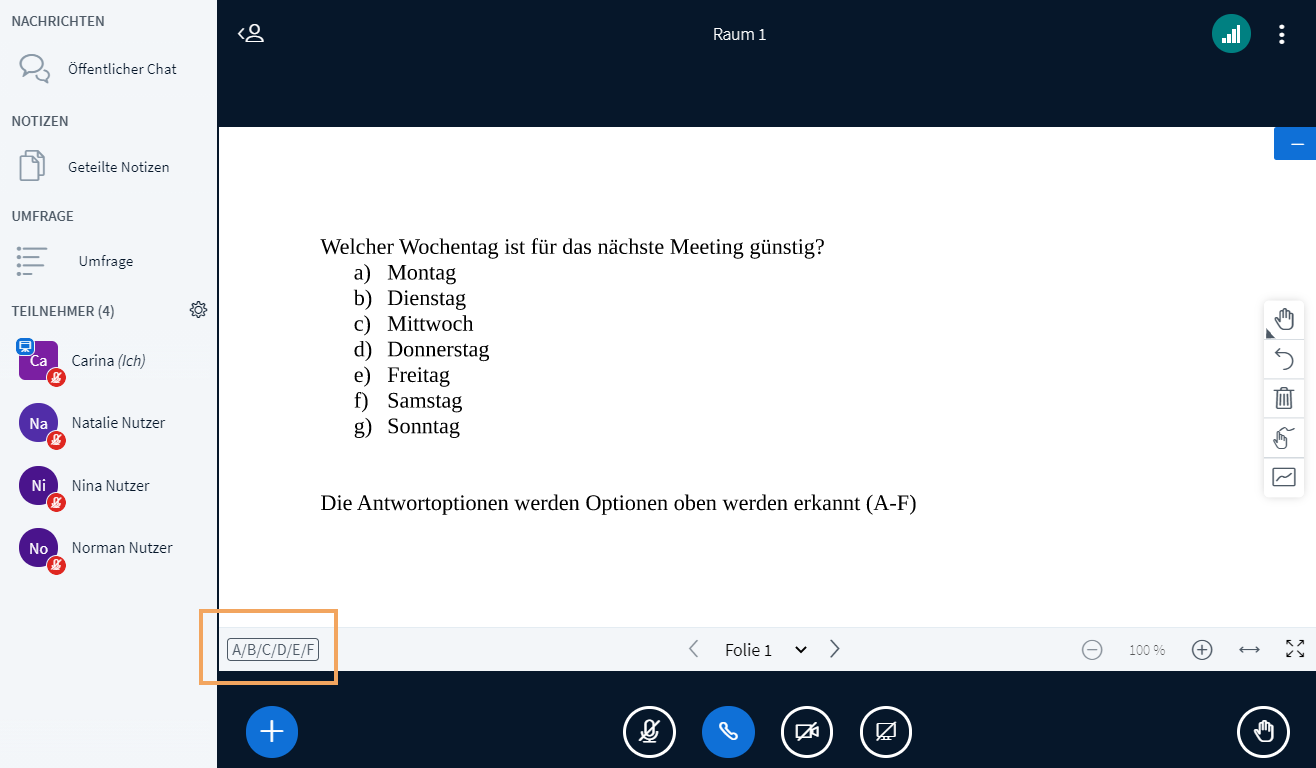
Task: Go to the previous slide
Action: [694, 649]
